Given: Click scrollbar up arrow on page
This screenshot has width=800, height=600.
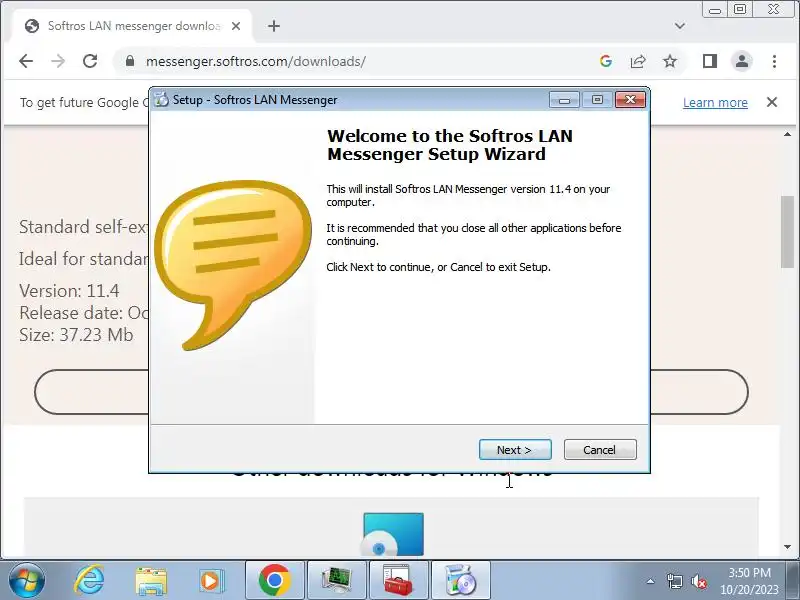Looking at the screenshot, I should pyautogui.click(x=787, y=134).
